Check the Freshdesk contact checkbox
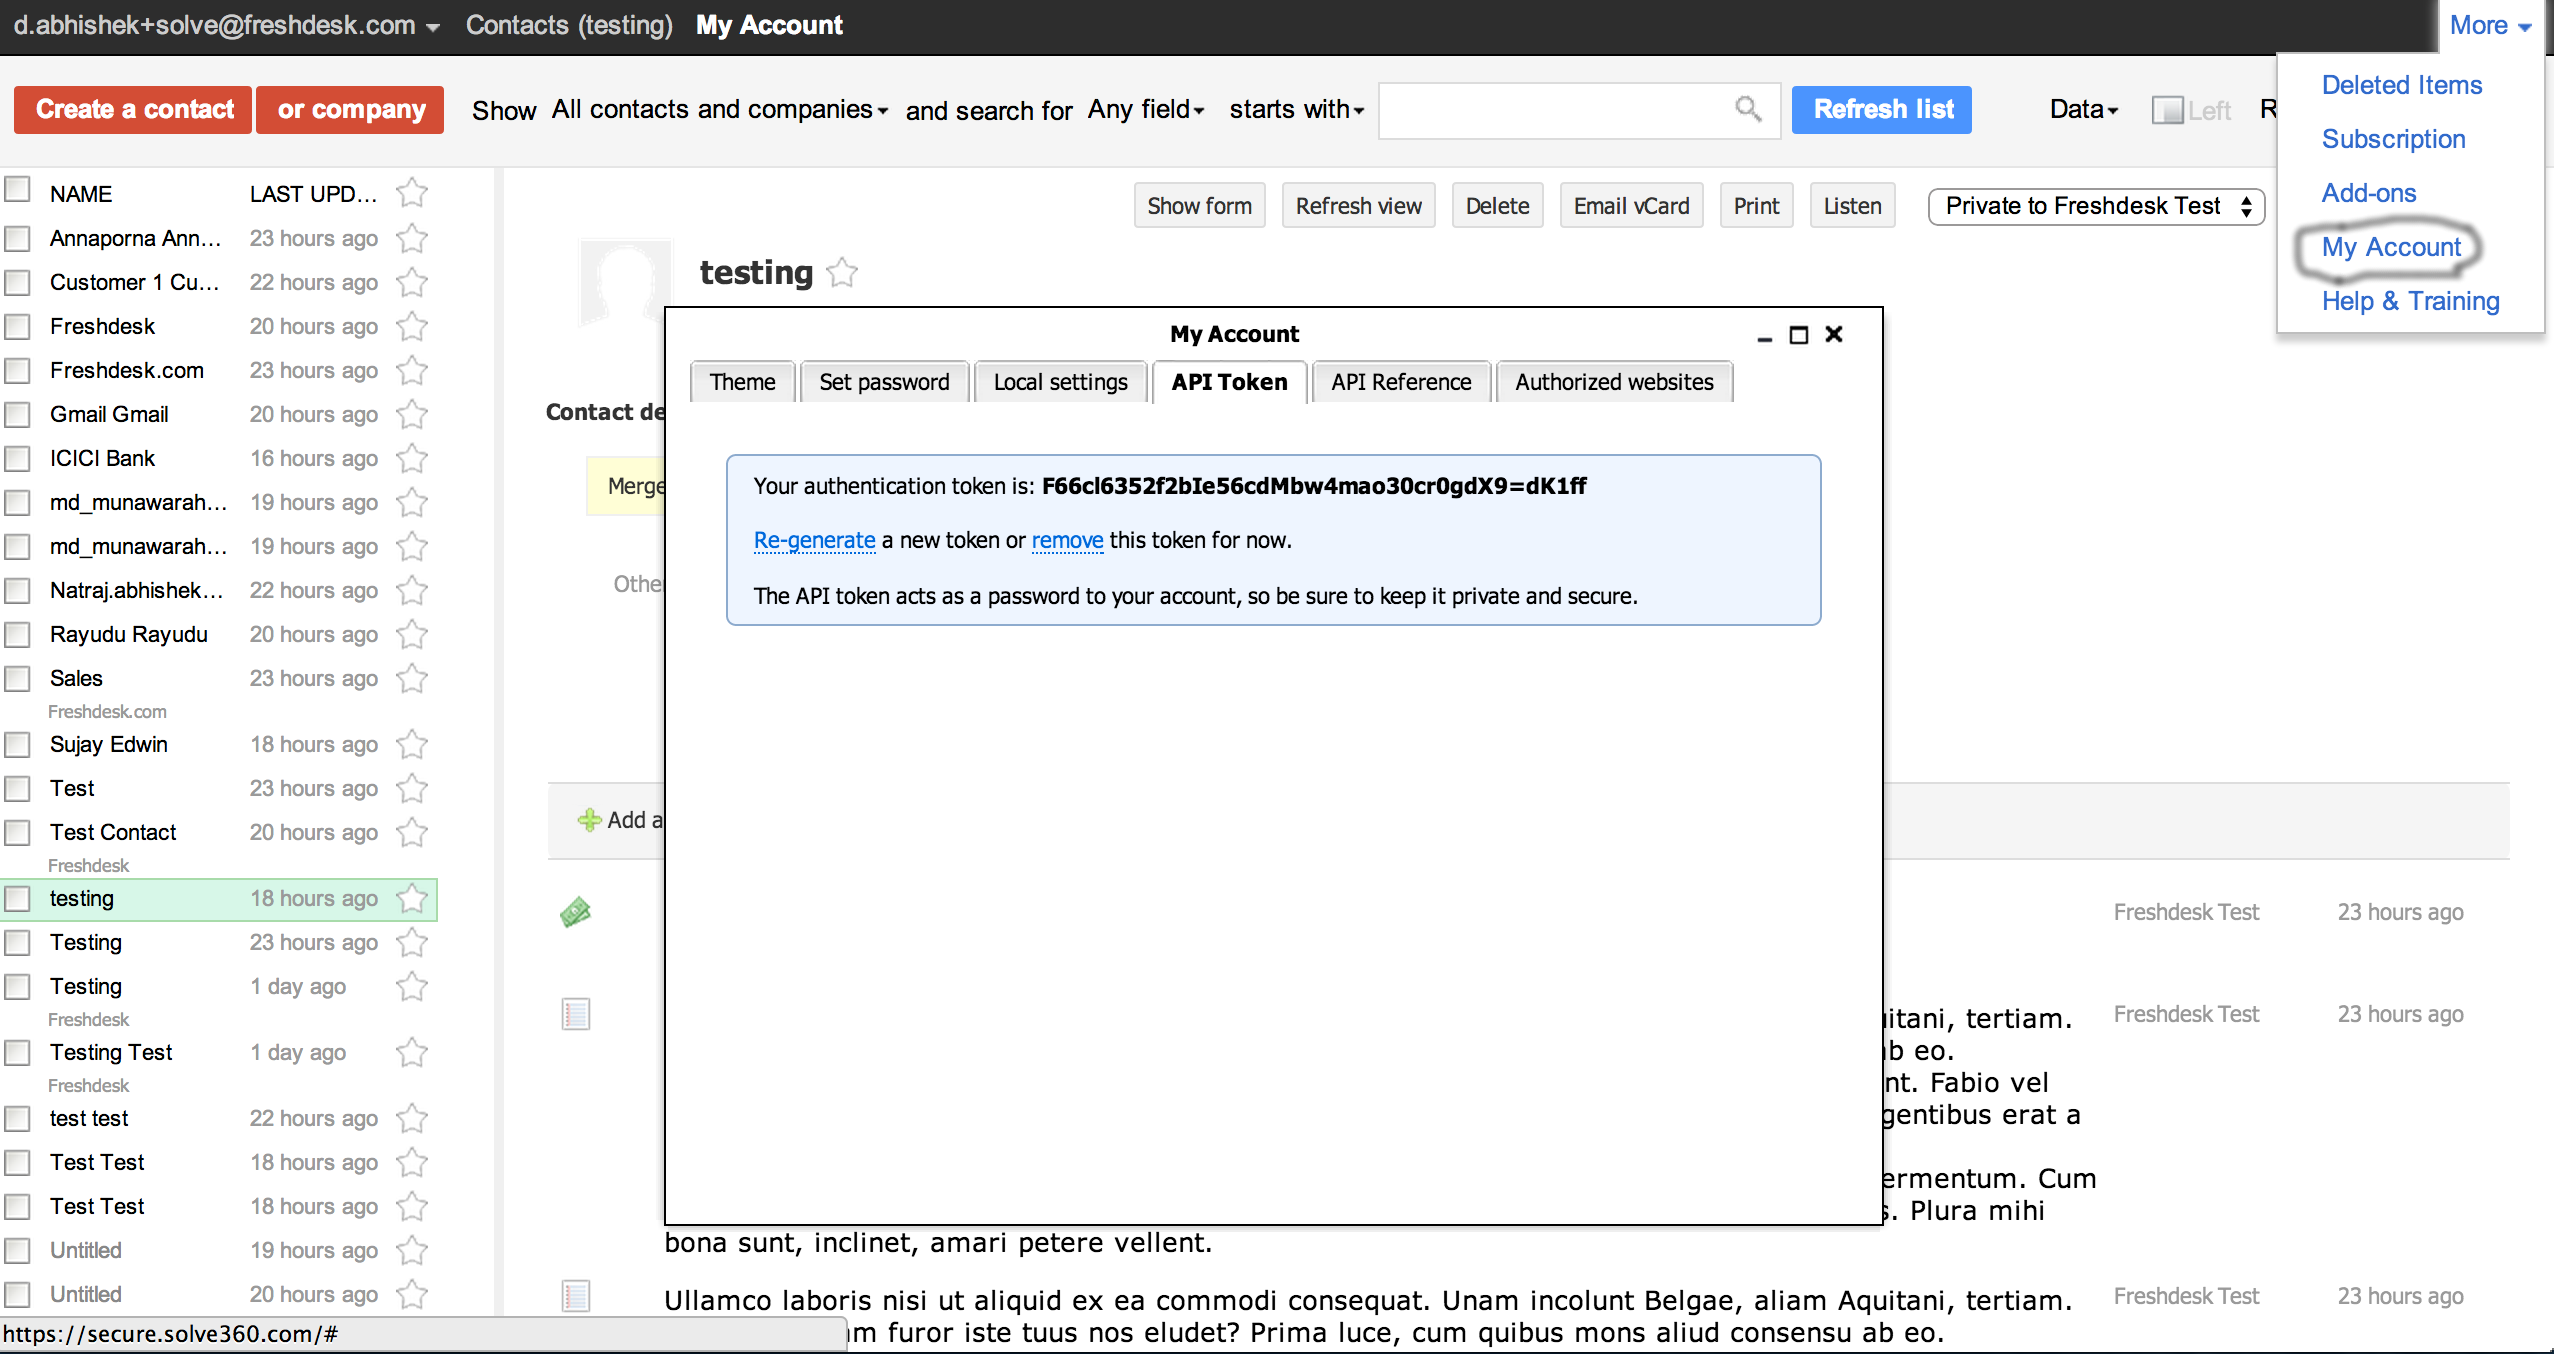The image size is (2554, 1354). point(17,326)
